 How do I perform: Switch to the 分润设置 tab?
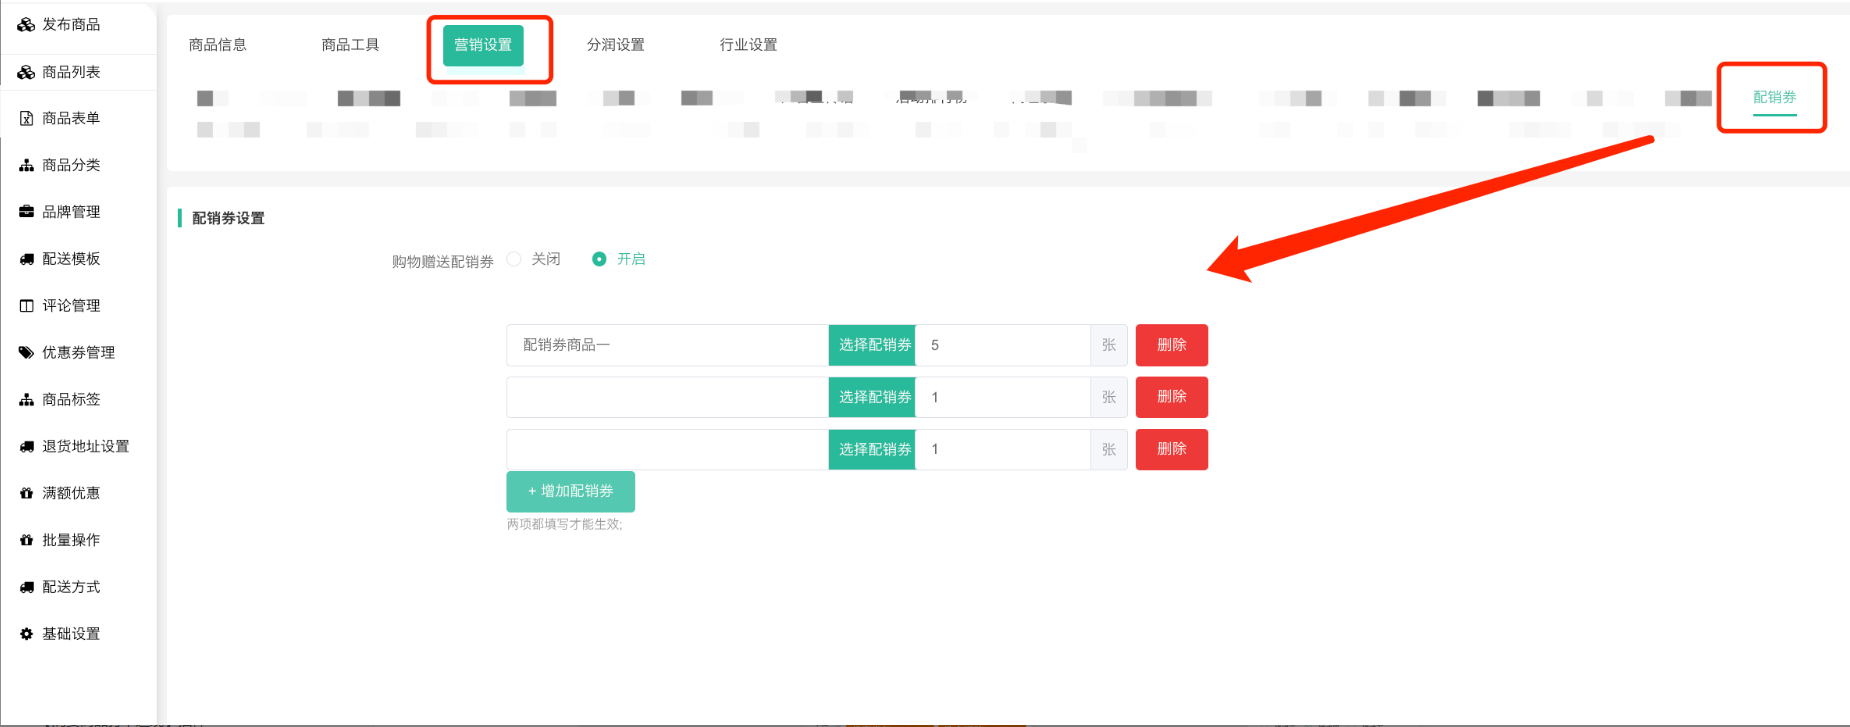point(615,45)
